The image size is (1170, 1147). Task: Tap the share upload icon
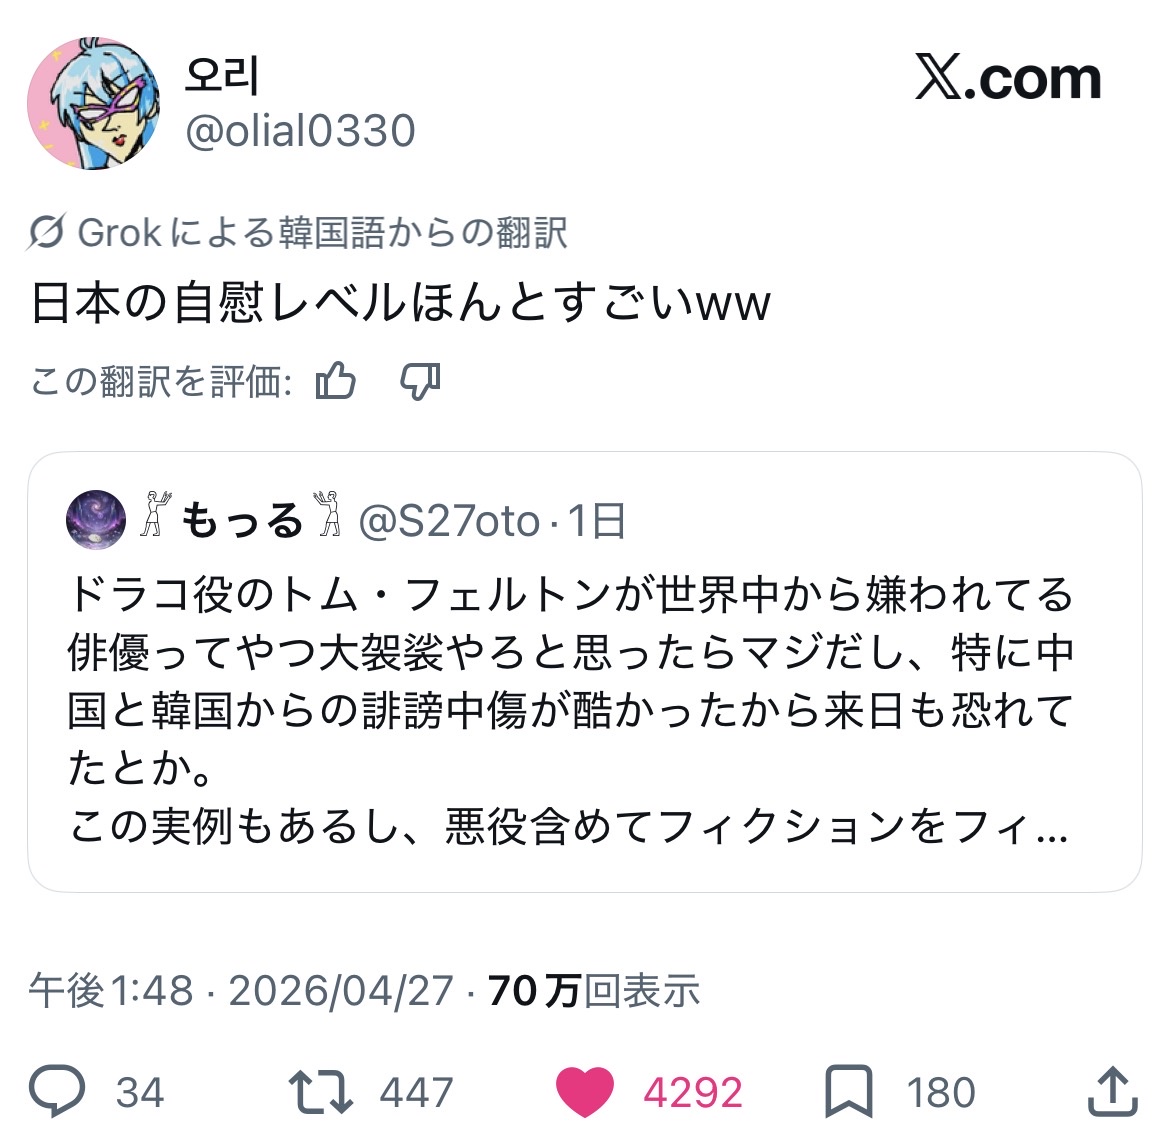(1112, 1091)
